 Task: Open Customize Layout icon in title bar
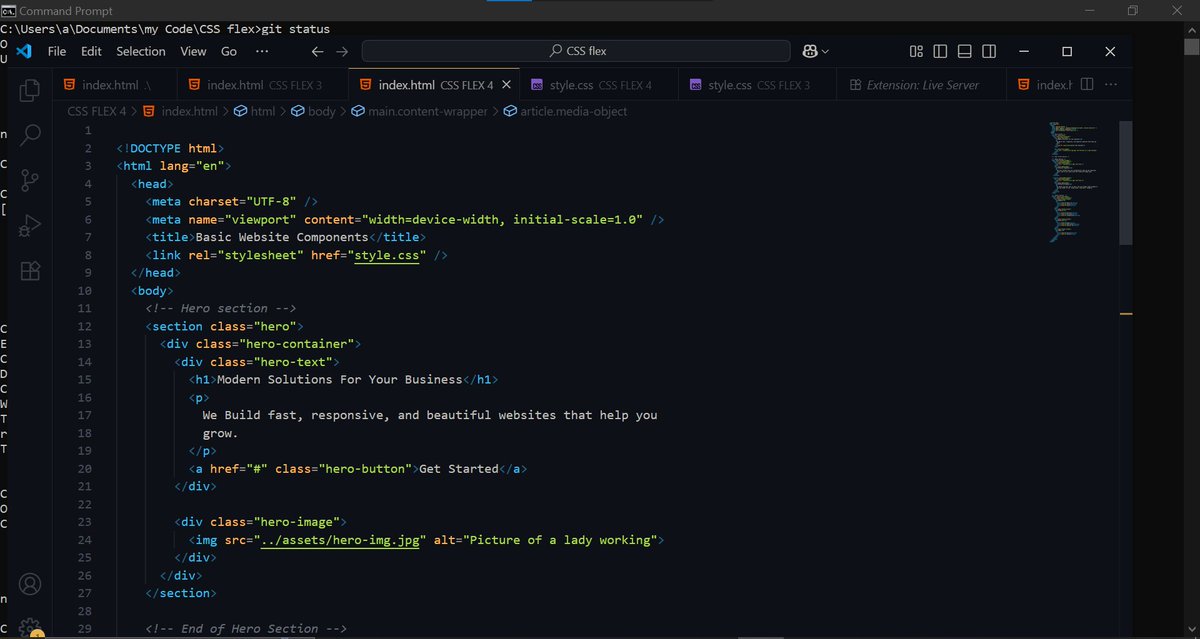point(916,51)
